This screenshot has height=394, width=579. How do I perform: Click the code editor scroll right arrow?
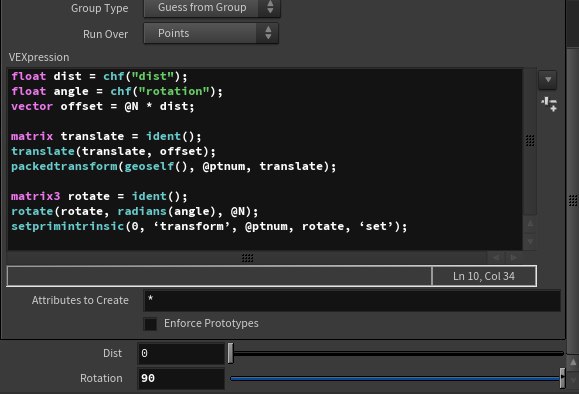tap(514, 257)
